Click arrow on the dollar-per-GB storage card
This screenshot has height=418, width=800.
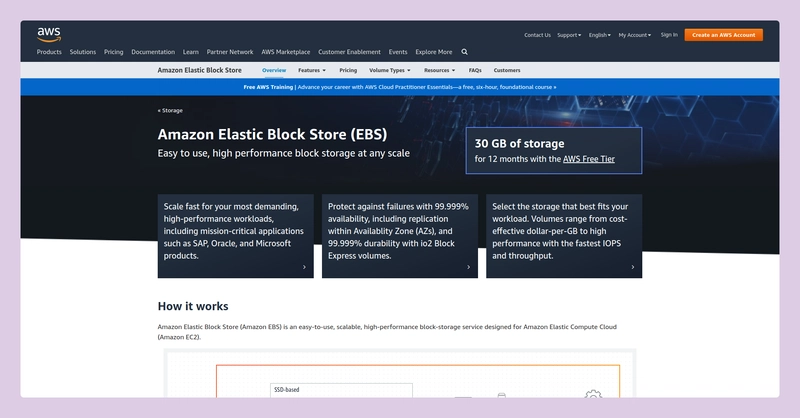point(633,267)
